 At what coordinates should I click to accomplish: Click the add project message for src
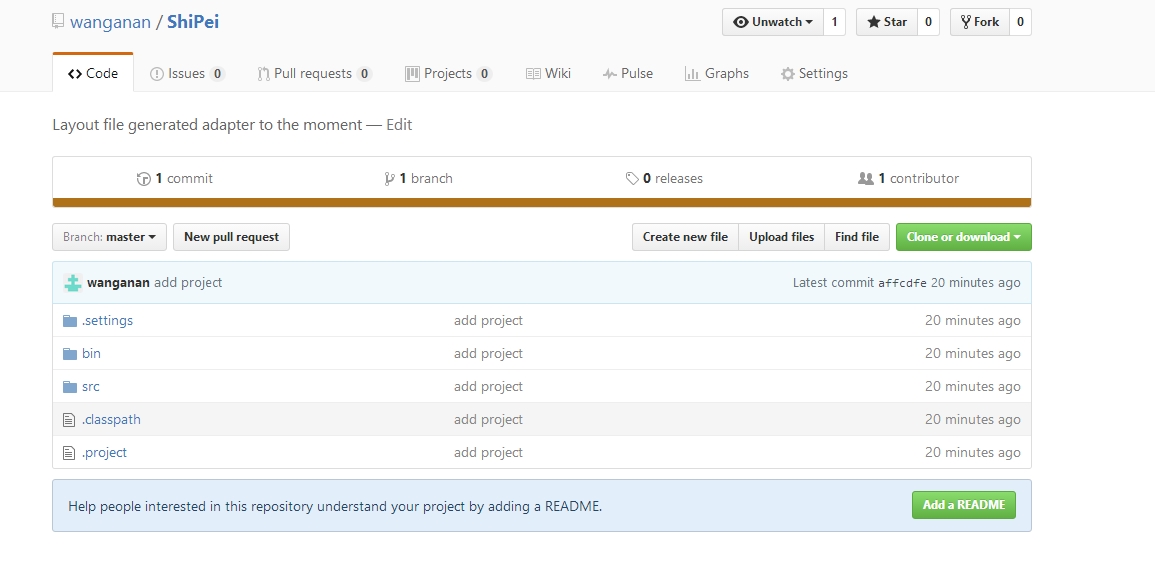tap(488, 387)
